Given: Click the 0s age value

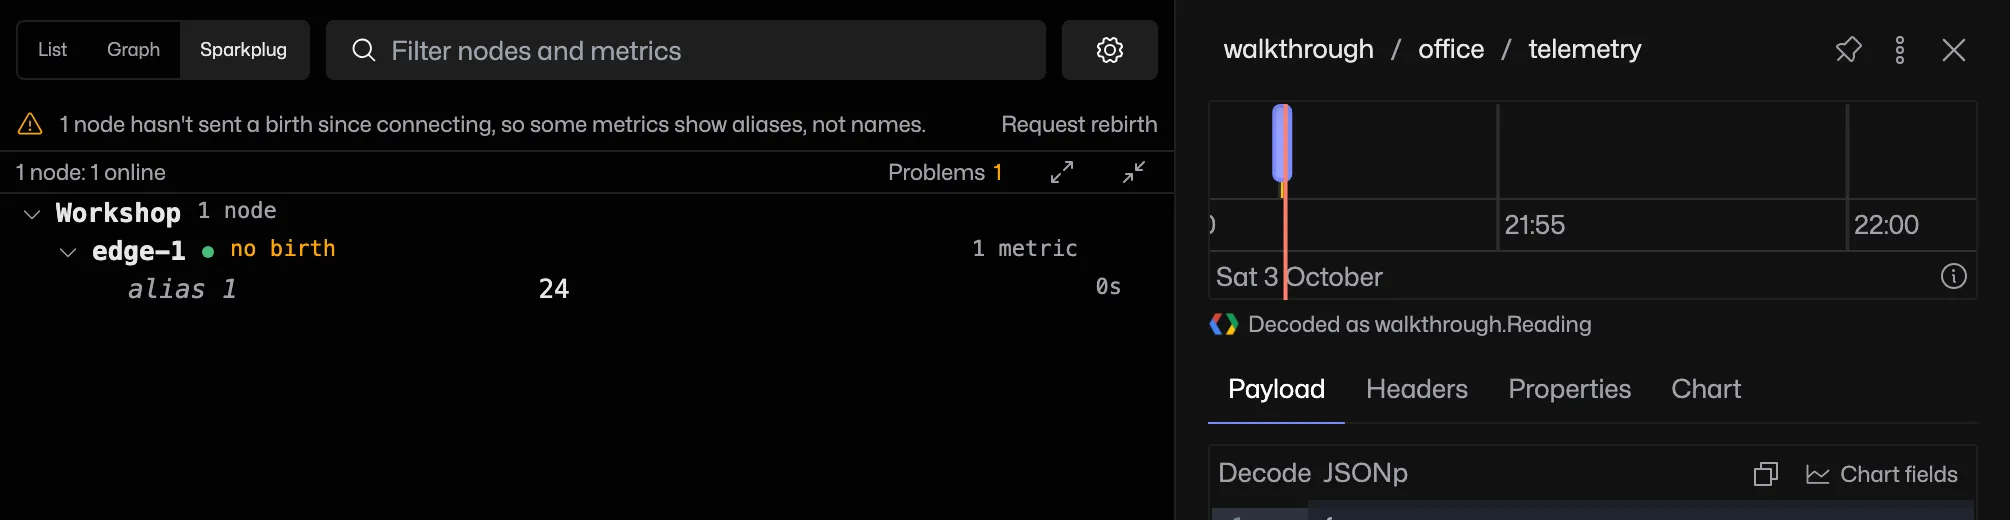Looking at the screenshot, I should point(1108,287).
